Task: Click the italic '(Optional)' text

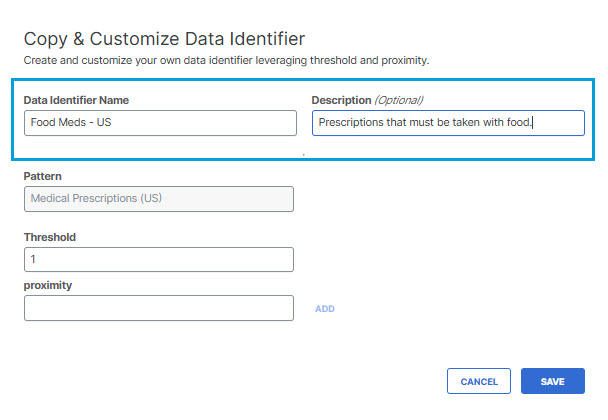Action: (x=399, y=100)
